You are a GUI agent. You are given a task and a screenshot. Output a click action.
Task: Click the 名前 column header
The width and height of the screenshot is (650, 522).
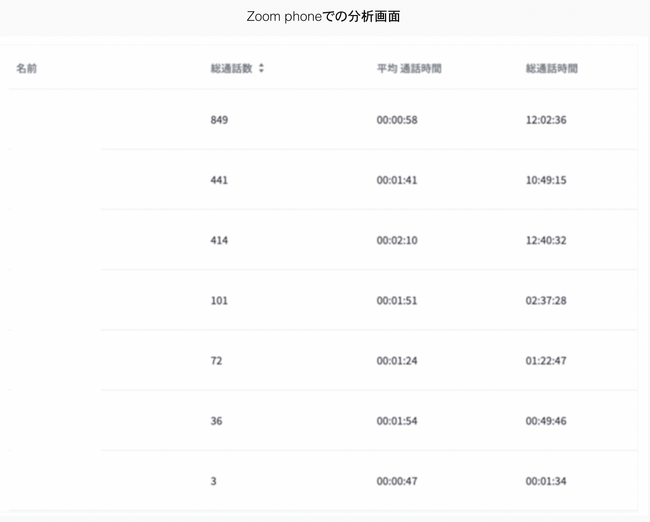point(27,69)
